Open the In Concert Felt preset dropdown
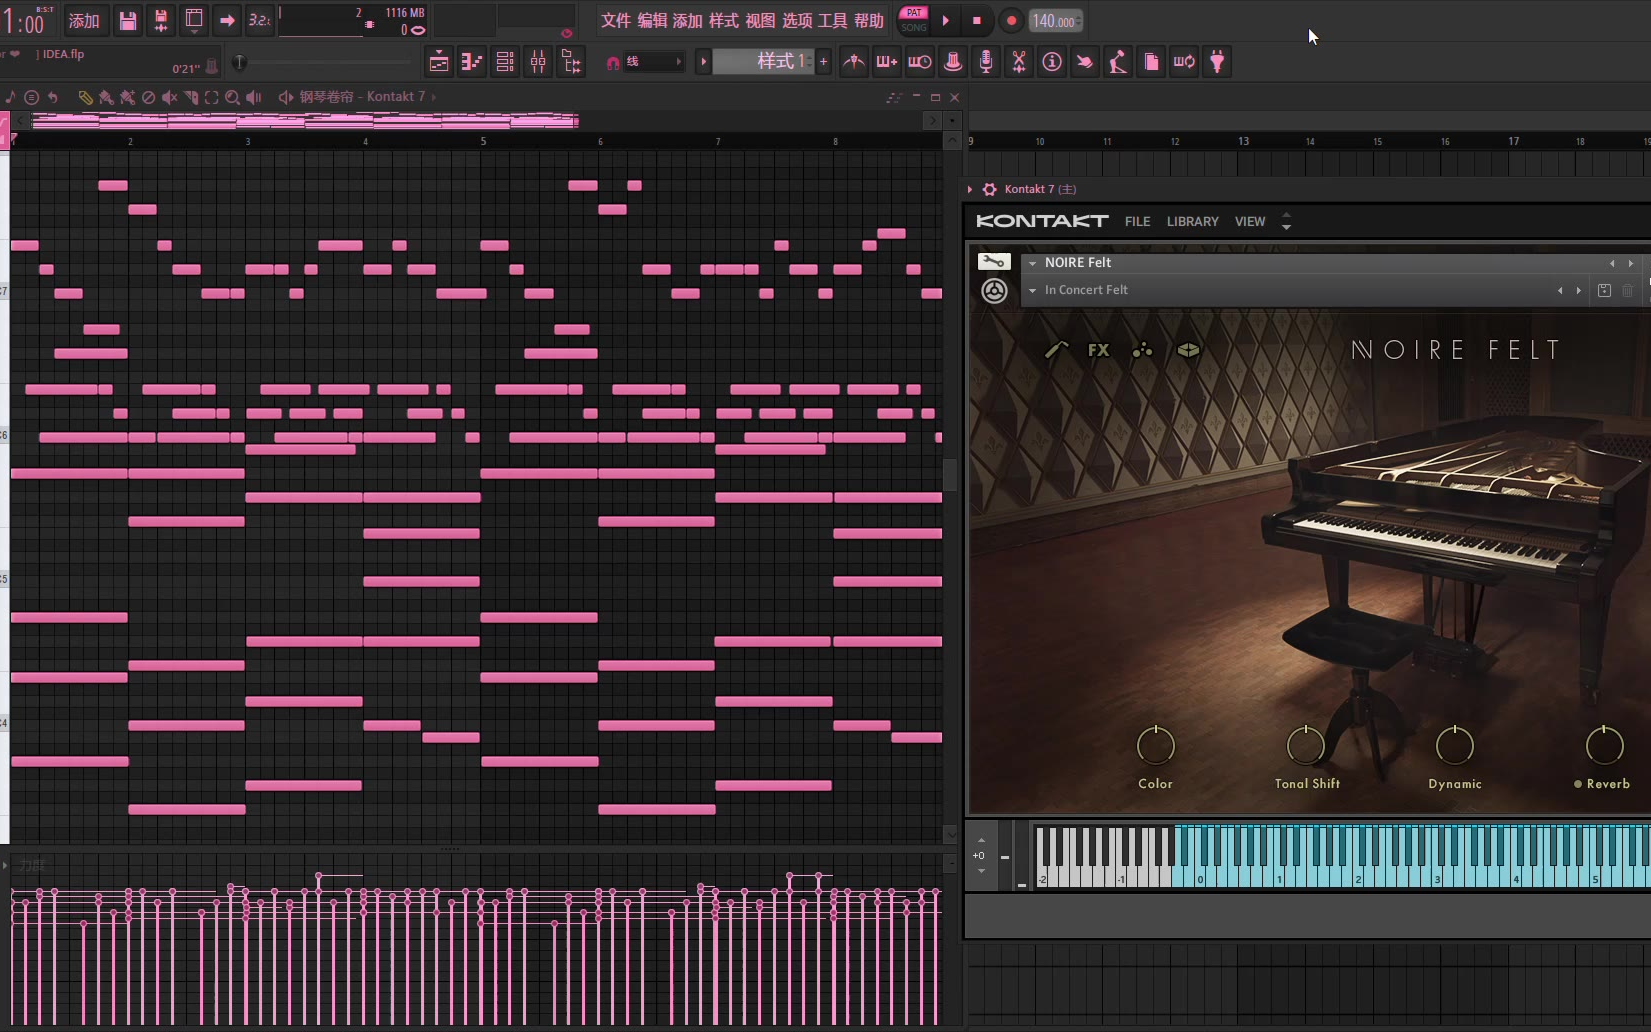1651x1032 pixels. point(1032,290)
